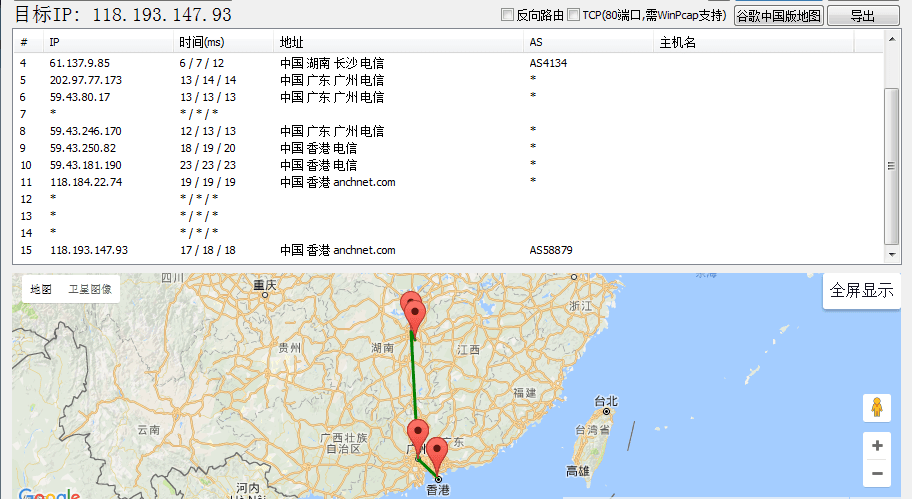Click the 导出 export button
This screenshot has height=499, width=912.
pyautogui.click(x=862, y=16)
